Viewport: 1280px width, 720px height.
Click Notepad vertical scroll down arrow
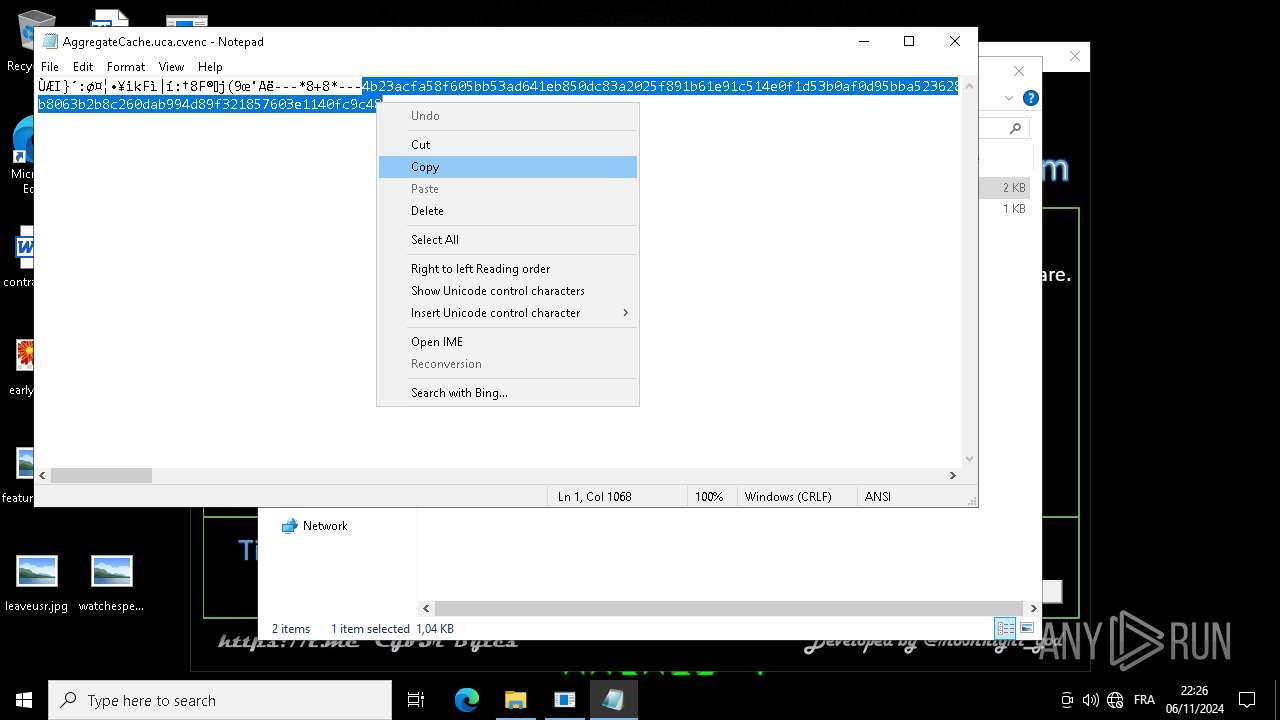pos(968,459)
